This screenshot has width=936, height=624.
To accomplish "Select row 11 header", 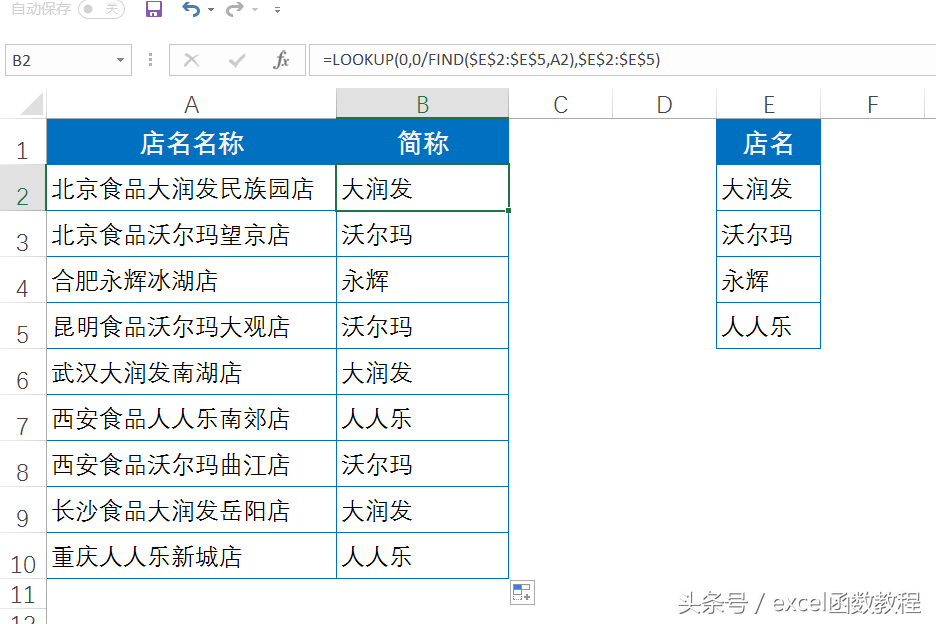I will (23, 594).
